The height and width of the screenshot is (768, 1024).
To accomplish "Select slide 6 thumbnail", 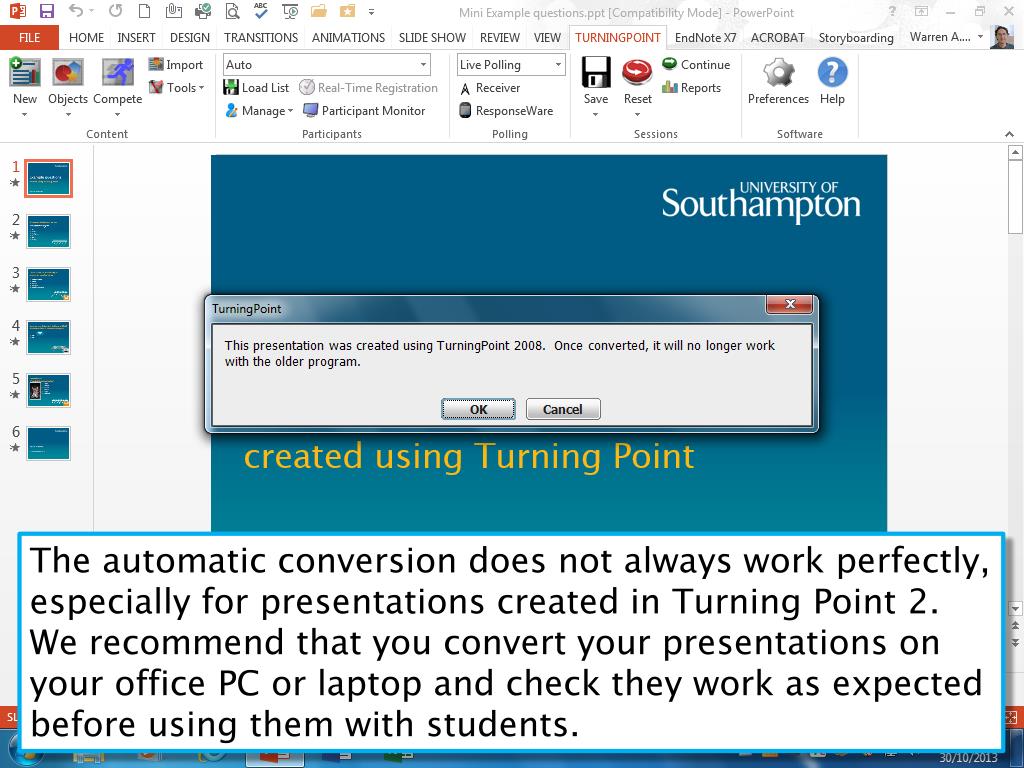I will pyautogui.click(x=48, y=443).
